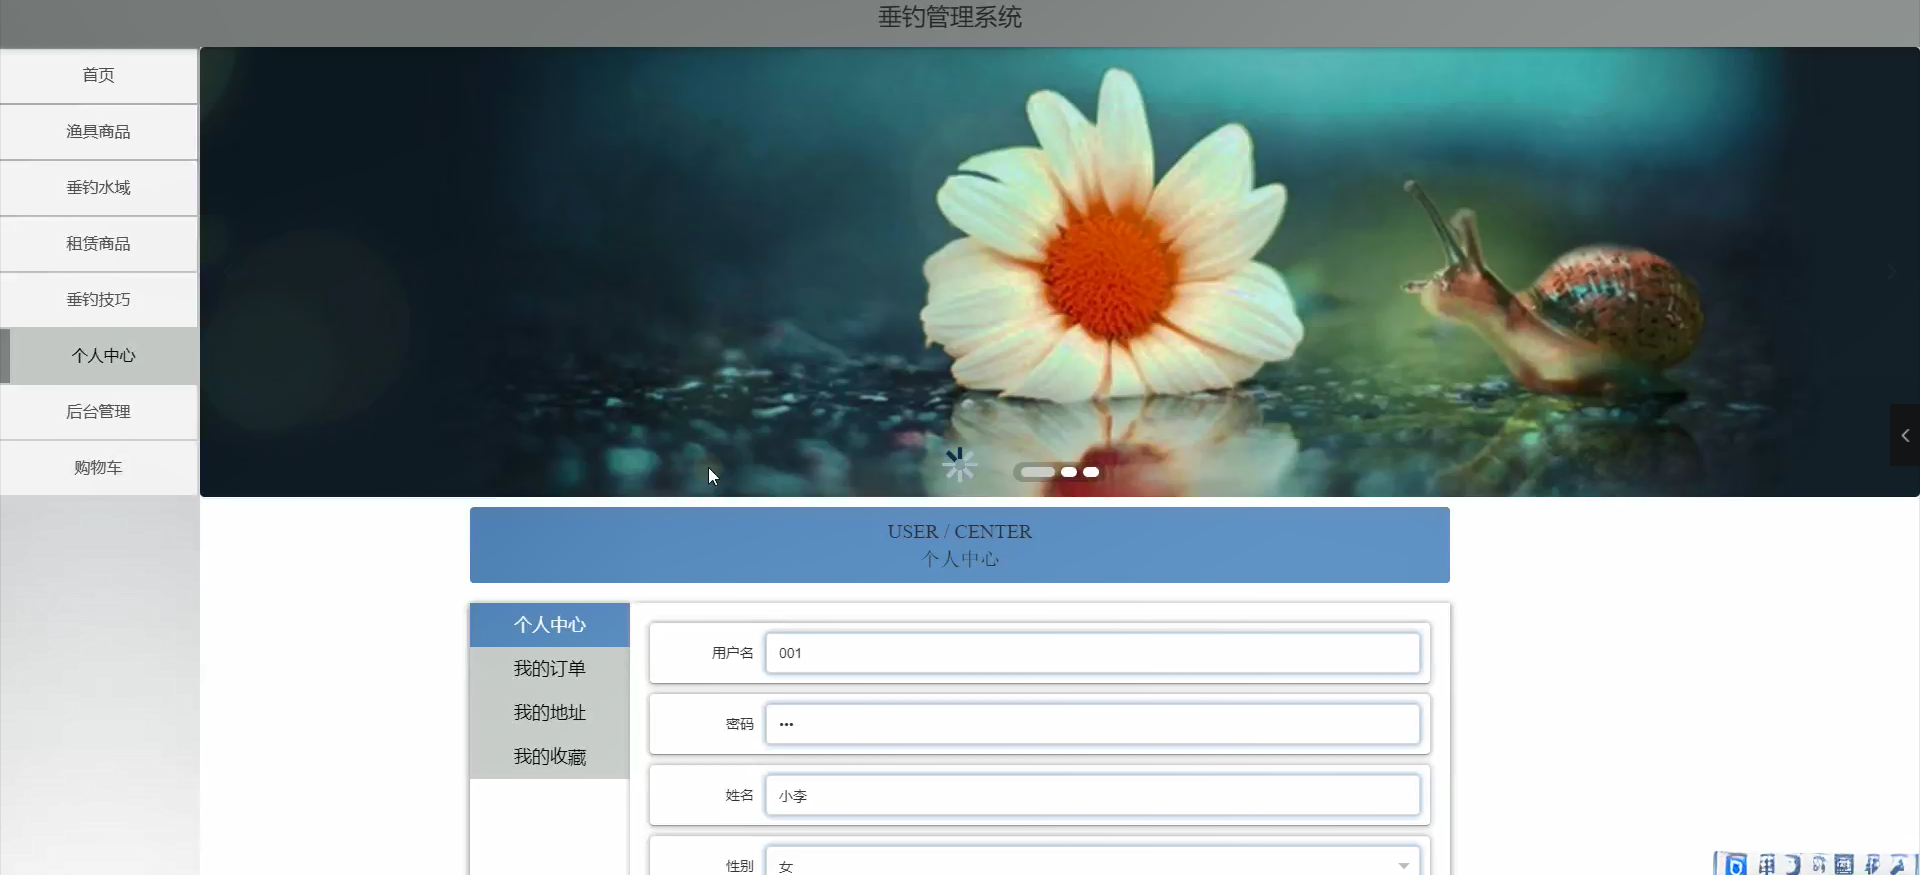The image size is (1920, 875).
Task: Toggle the half-moon half-width icon
Action: click(1793, 865)
